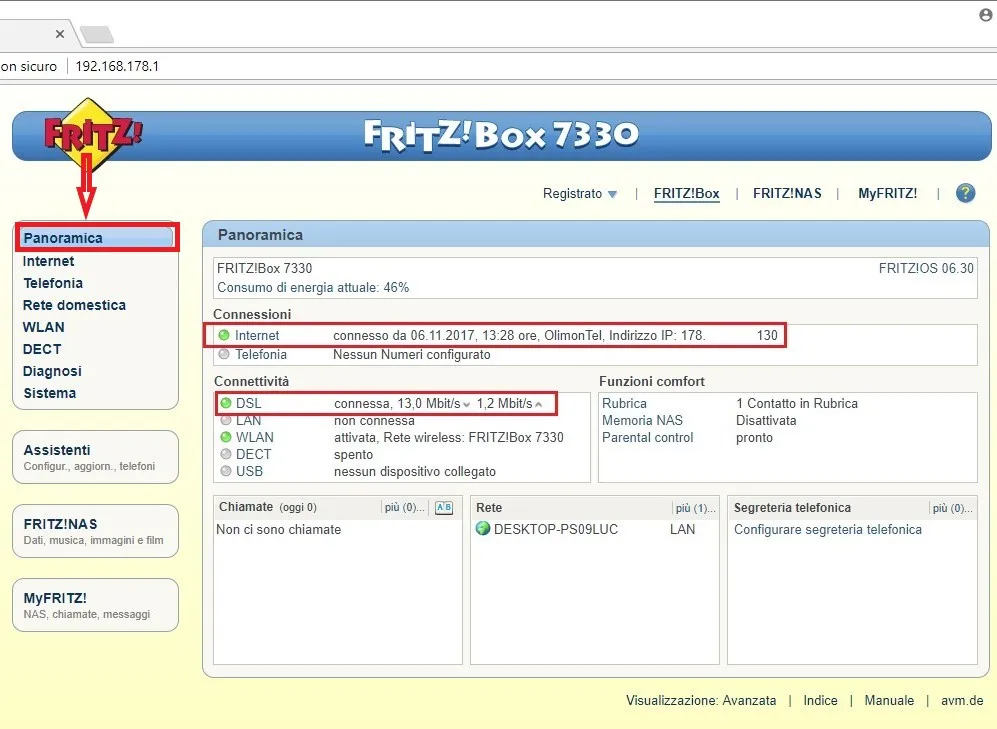Click the grey USB status LED
997x729 pixels.
(224, 471)
